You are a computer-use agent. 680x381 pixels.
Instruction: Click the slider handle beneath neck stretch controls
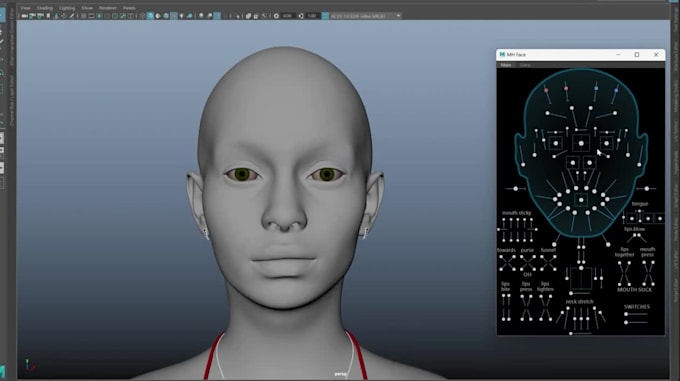pos(571,333)
